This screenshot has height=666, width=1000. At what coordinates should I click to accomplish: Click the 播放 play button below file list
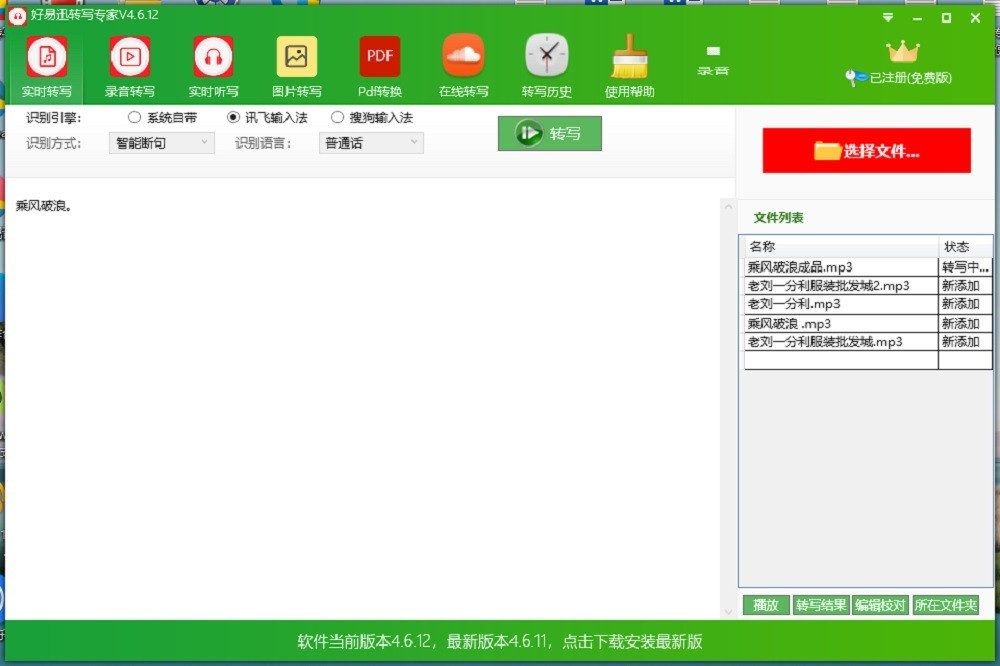[766, 605]
